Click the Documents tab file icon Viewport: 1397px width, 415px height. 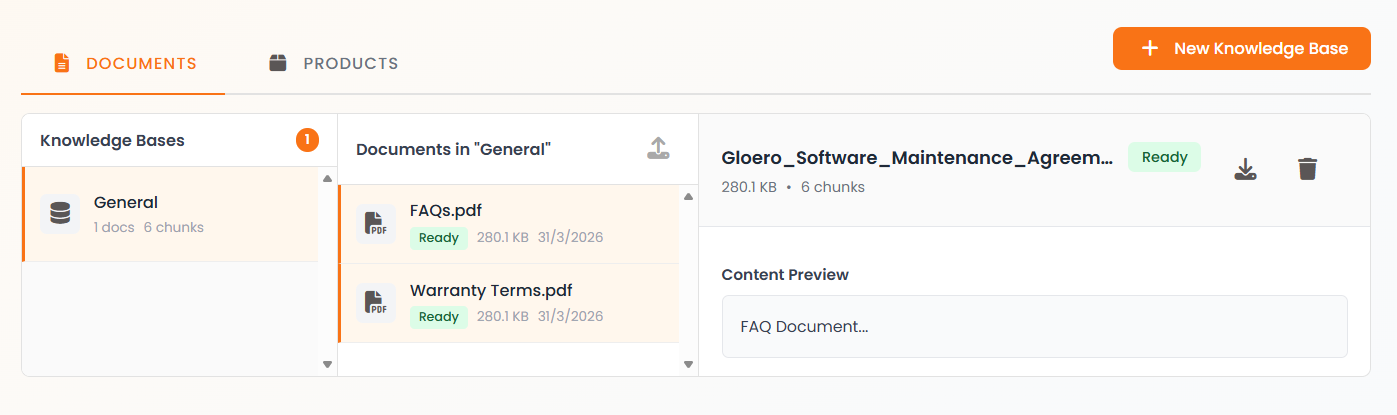tap(62, 63)
